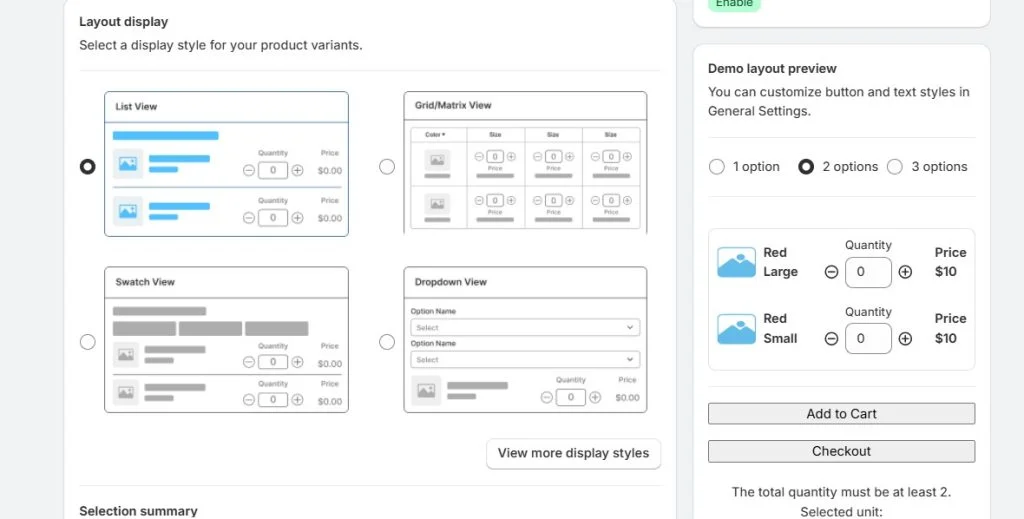Image resolution: width=1024 pixels, height=519 pixels.
Task: Decrease quantity for Red Small
Action: click(831, 338)
